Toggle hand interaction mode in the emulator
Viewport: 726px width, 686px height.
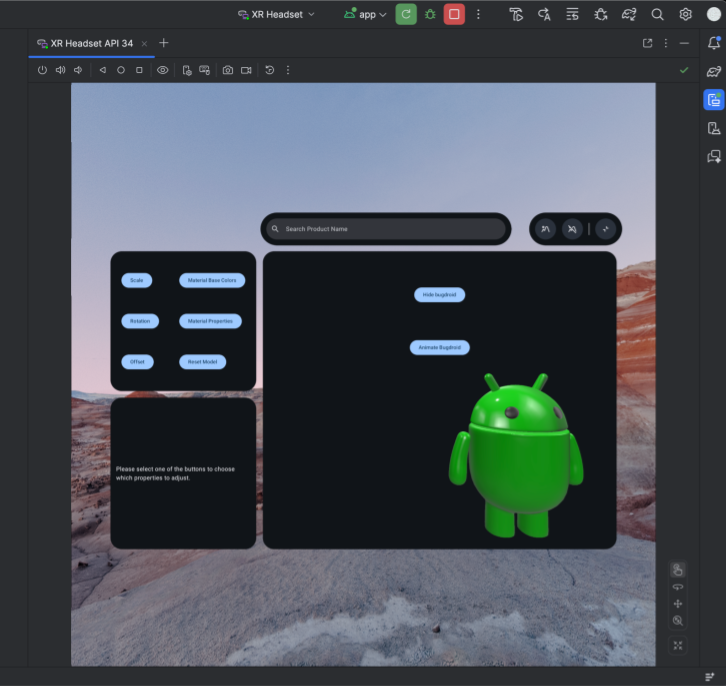[678, 570]
